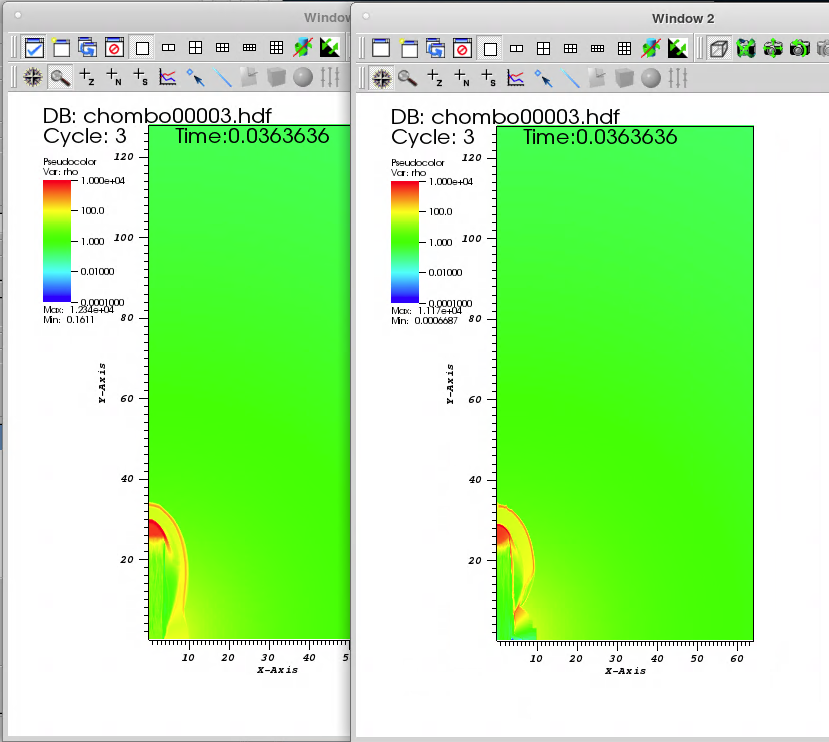Activate Zone pick (+Z) in the left window
This screenshot has width=829, height=742.
click(x=87, y=77)
